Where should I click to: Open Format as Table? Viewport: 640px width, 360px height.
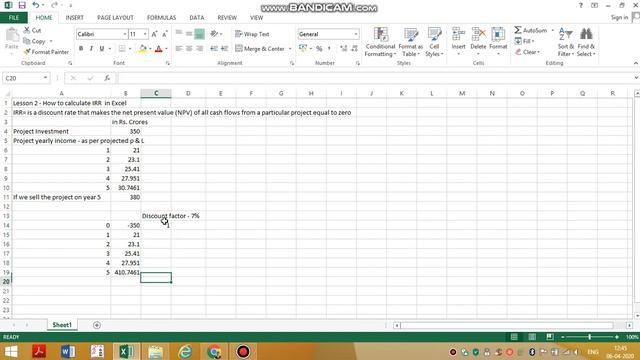coord(411,42)
